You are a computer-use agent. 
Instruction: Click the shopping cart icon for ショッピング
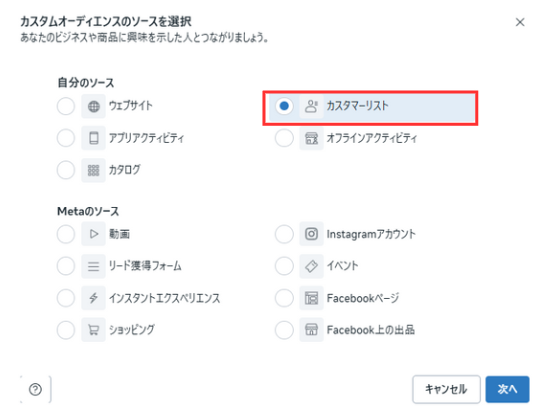94,330
